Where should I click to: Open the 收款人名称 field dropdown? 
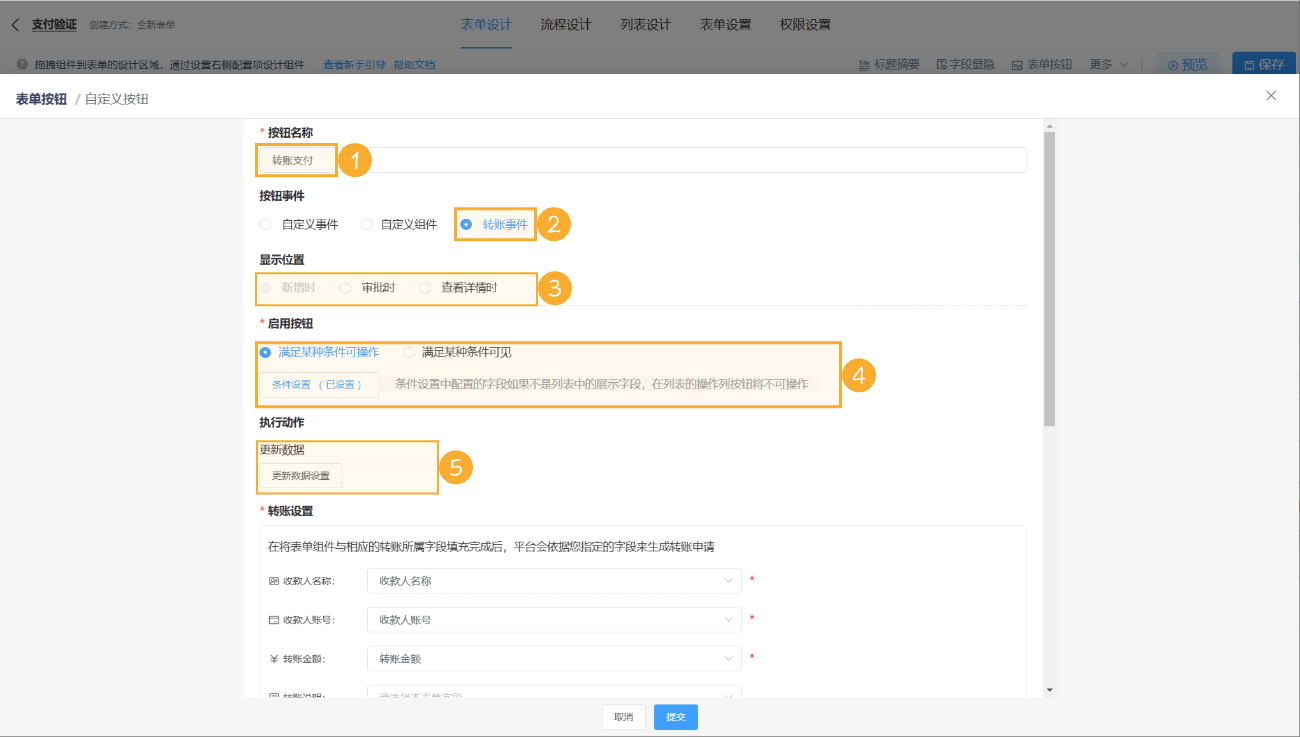[554, 580]
